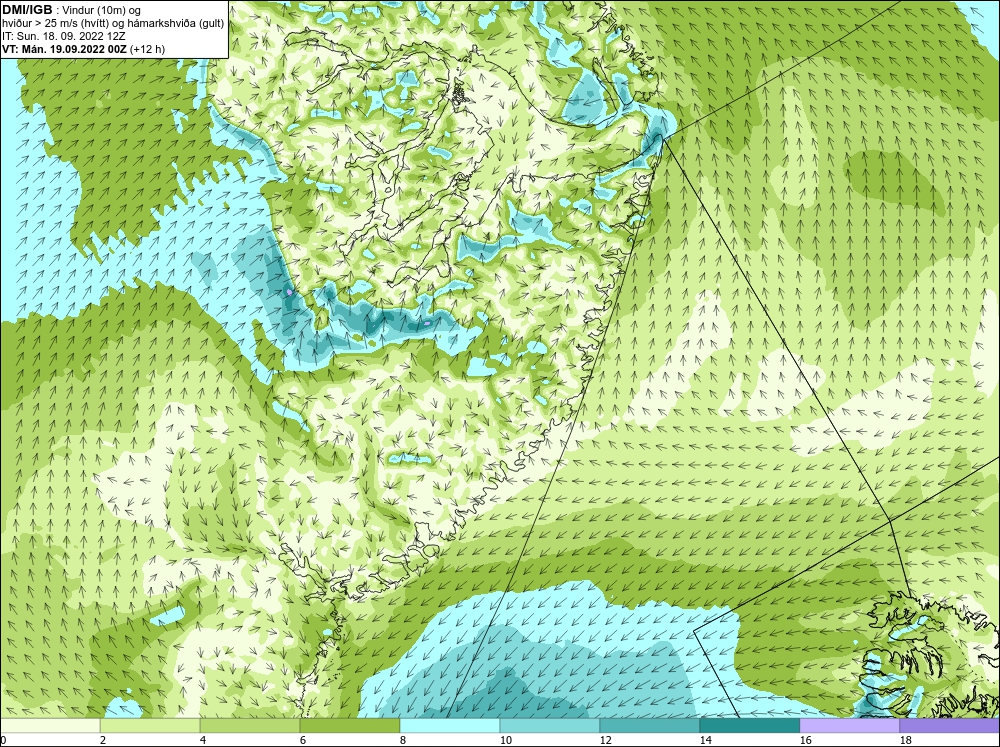Click the 0–2 m/s pale cream legend swatch

pyautogui.click(x=50, y=726)
